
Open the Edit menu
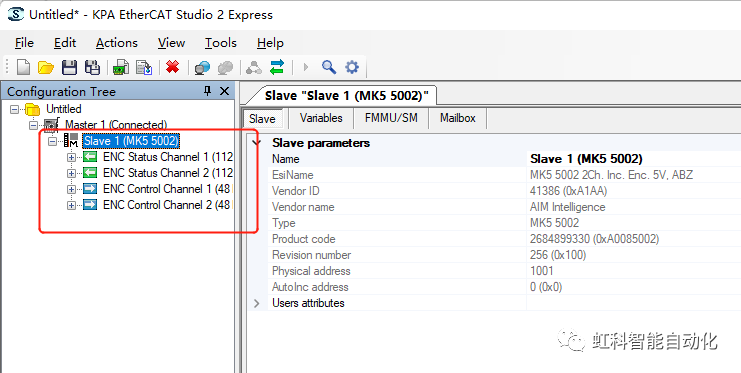[65, 43]
